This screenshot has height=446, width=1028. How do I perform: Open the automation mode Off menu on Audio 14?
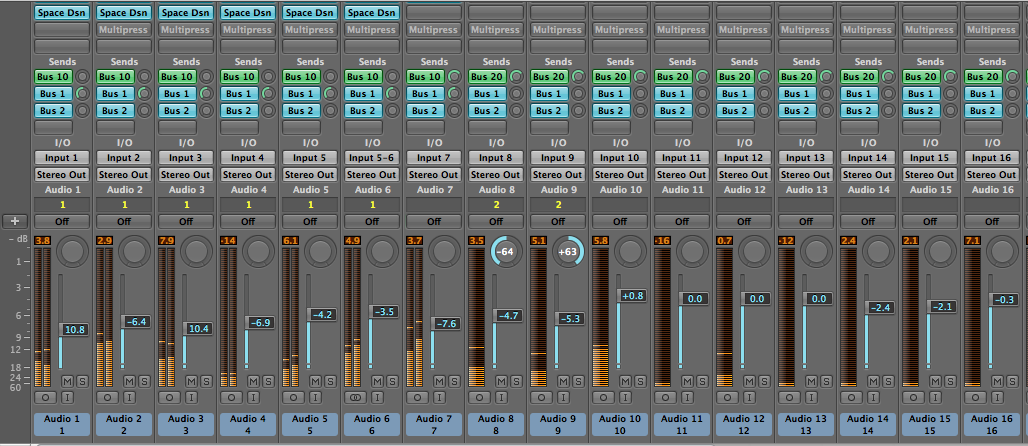(867, 222)
